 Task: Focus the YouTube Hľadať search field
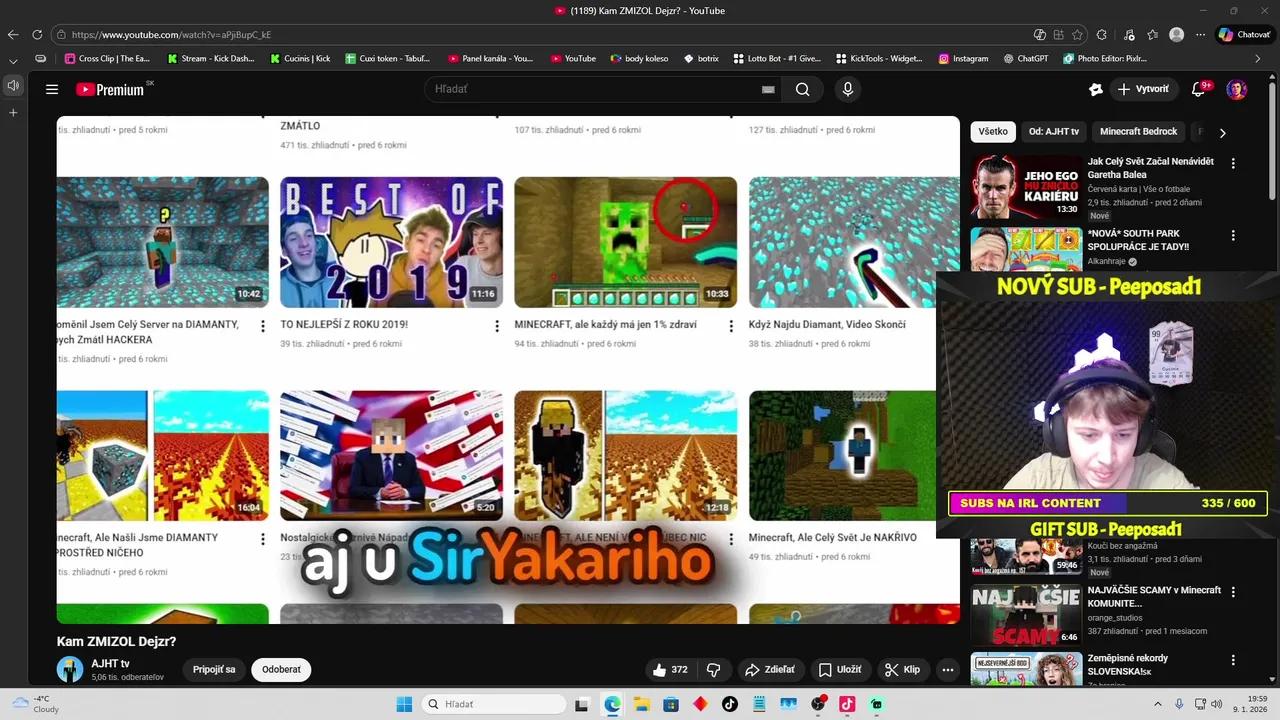[595, 89]
